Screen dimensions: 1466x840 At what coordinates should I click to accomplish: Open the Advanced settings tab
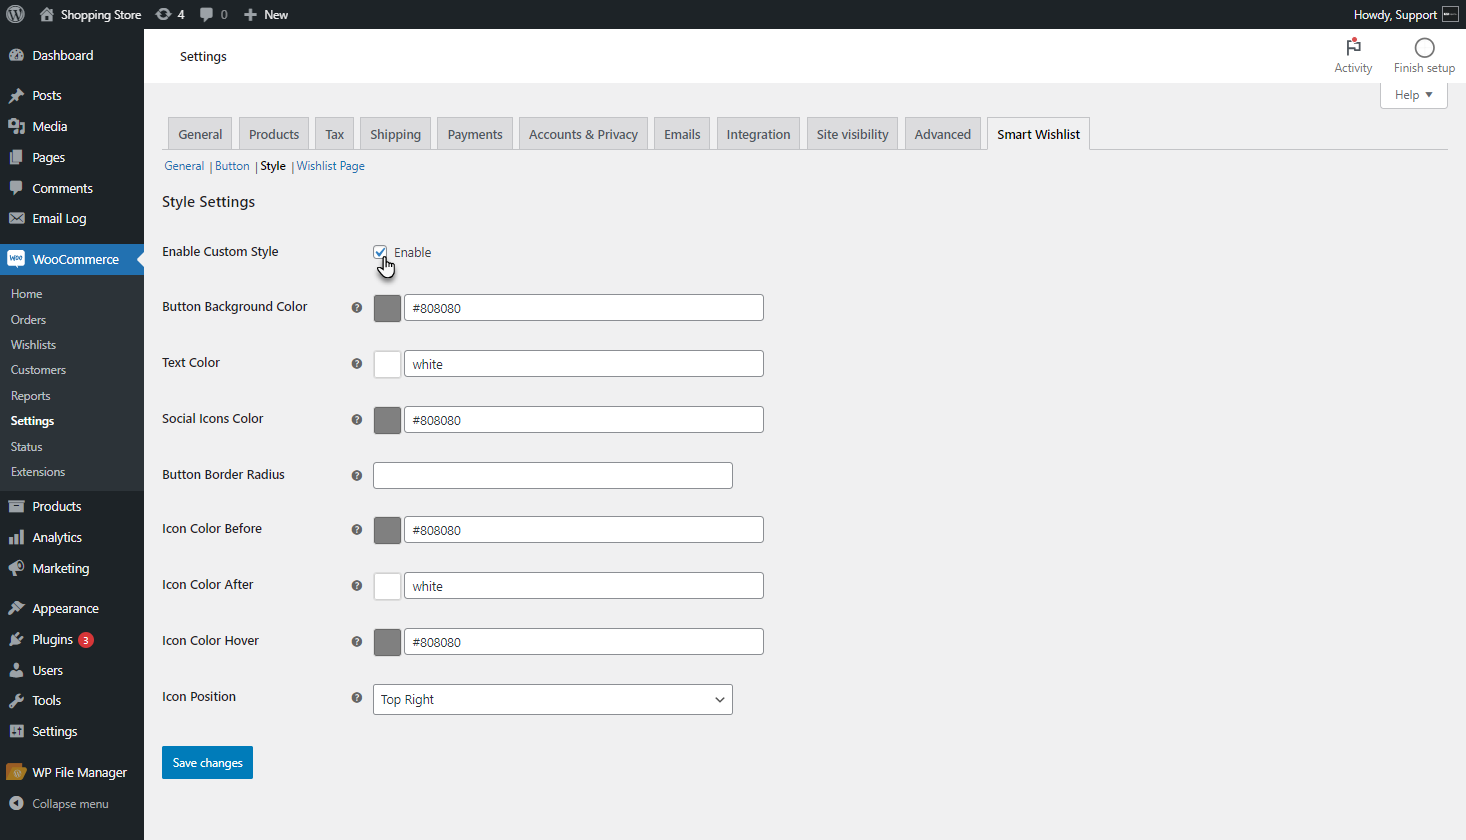(942, 134)
